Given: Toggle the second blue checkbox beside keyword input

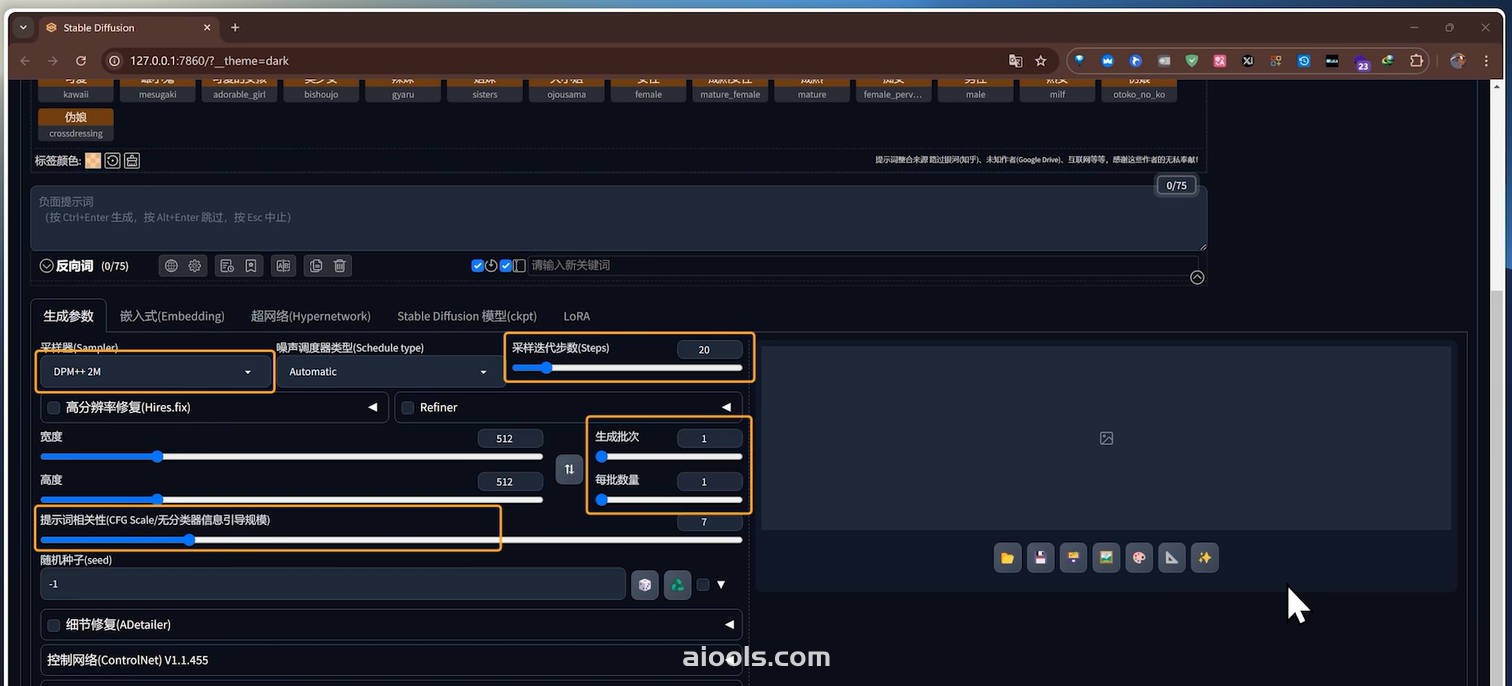Looking at the screenshot, I should 506,266.
